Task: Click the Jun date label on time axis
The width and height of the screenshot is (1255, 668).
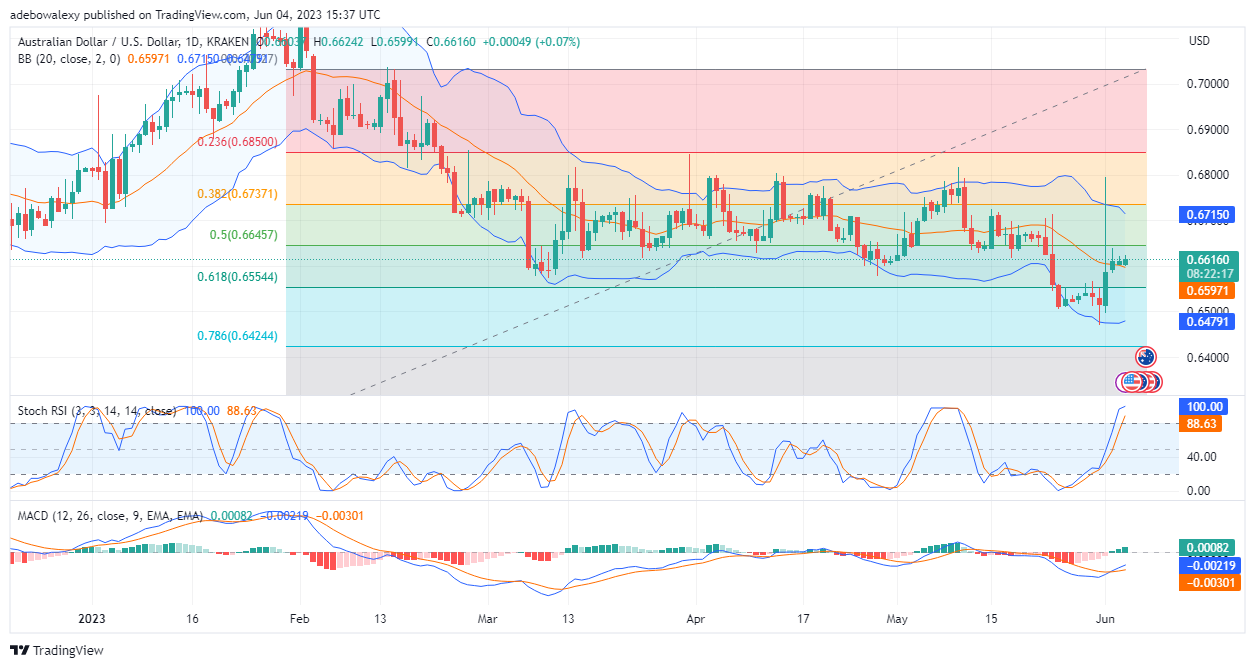Action: (x=1105, y=618)
